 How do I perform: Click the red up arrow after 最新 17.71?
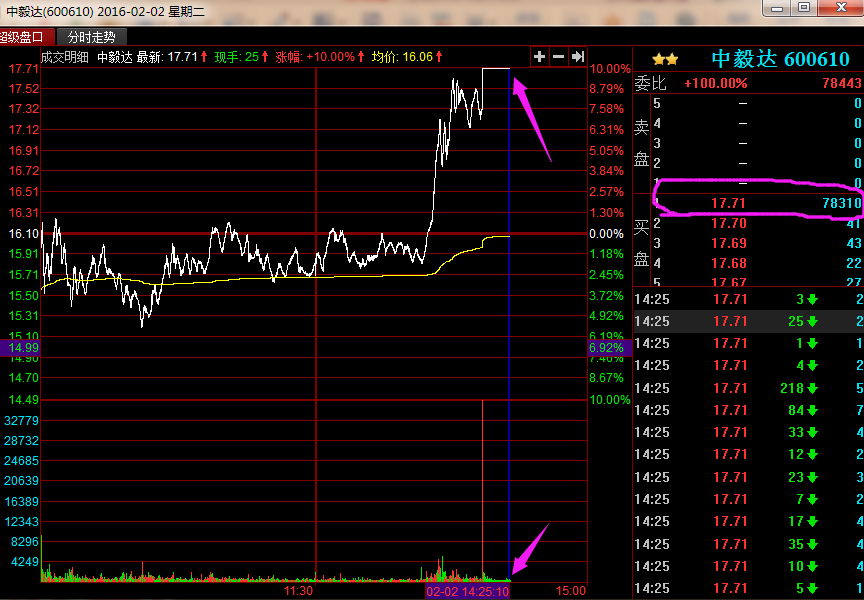tap(204, 57)
